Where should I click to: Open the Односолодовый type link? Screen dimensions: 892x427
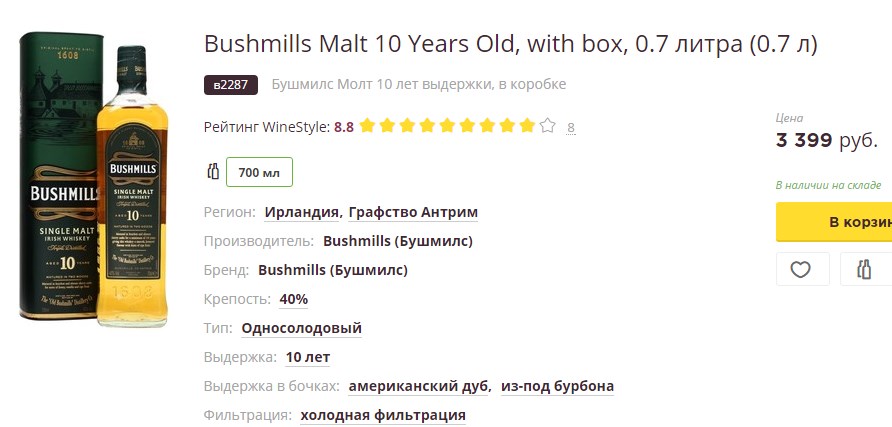tap(302, 328)
